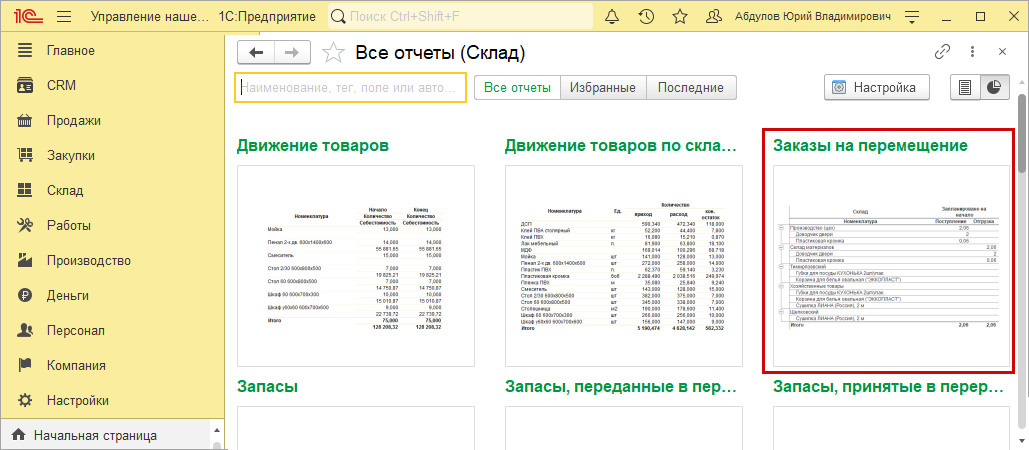Click sidebar scroll up arrow
Viewport: 1029px width, 450px height.
(x=216, y=430)
